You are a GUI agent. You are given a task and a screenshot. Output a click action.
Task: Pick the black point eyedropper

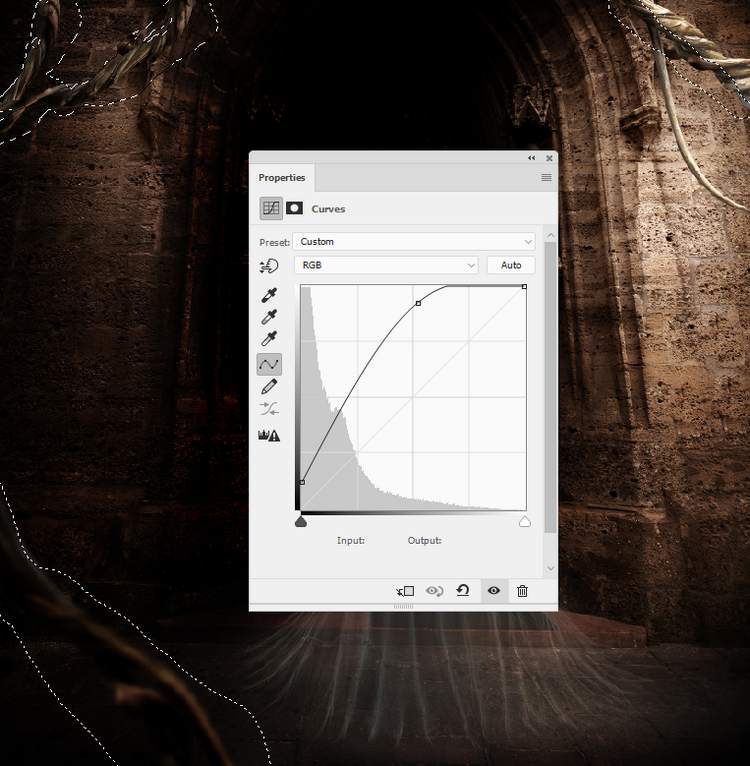point(269,295)
